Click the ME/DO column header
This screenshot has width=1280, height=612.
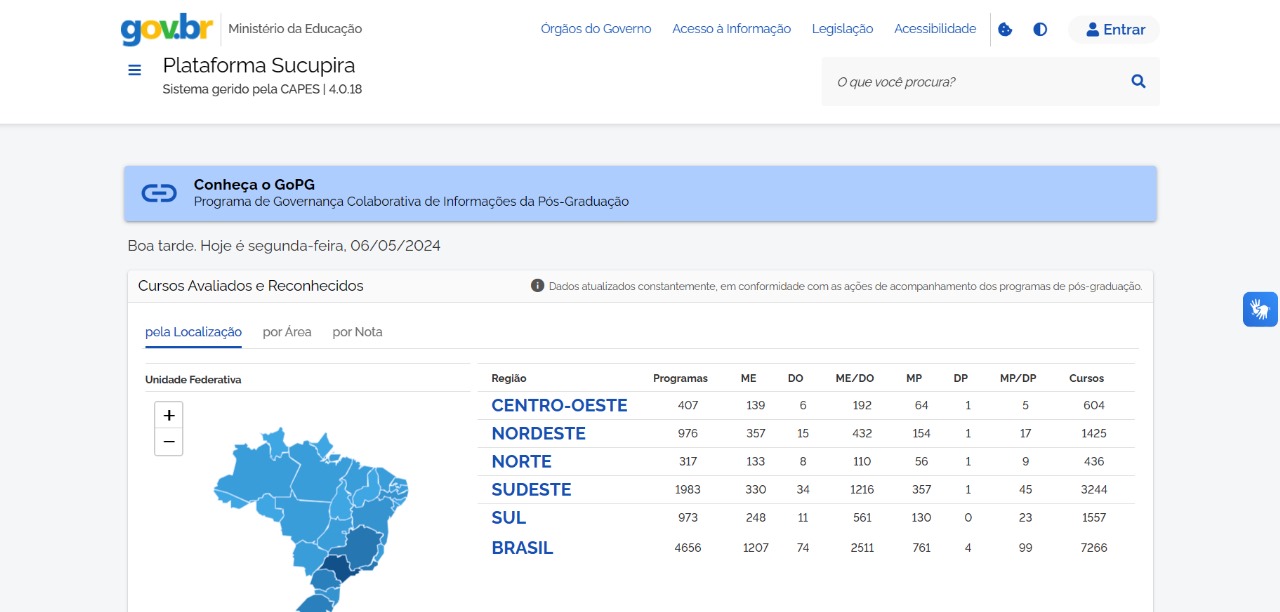pos(855,378)
